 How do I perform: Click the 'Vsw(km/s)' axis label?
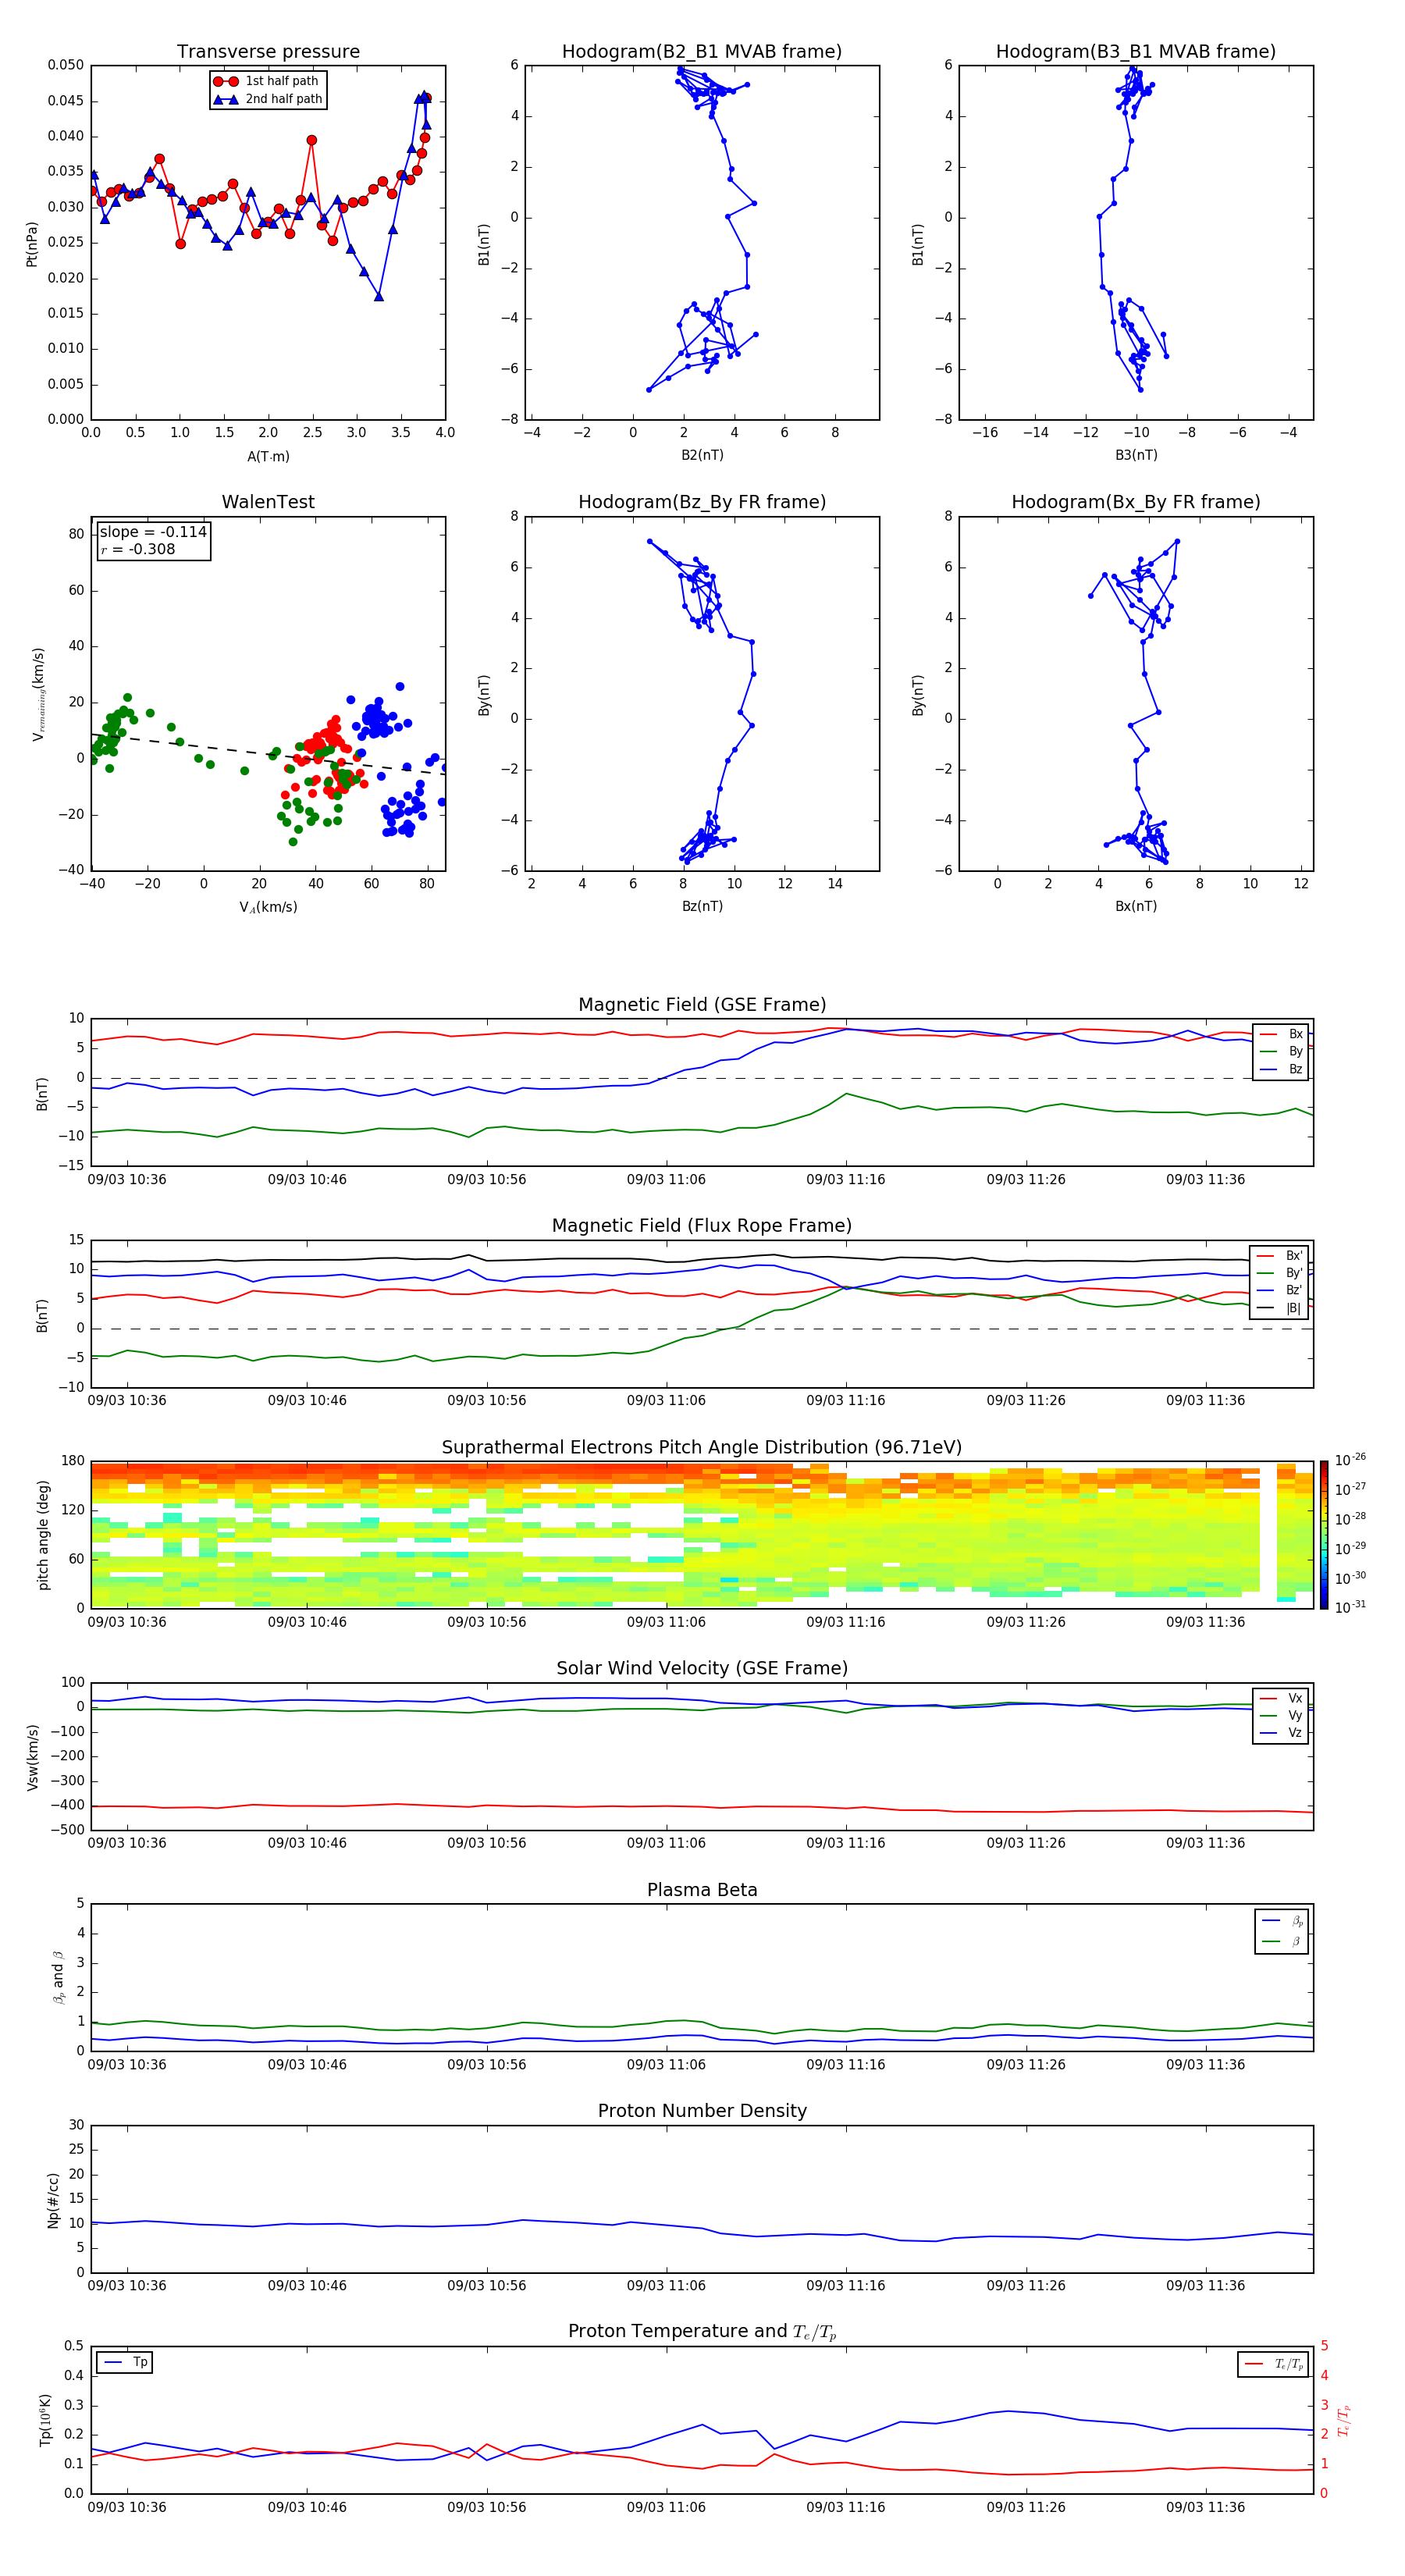coord(32,1757)
